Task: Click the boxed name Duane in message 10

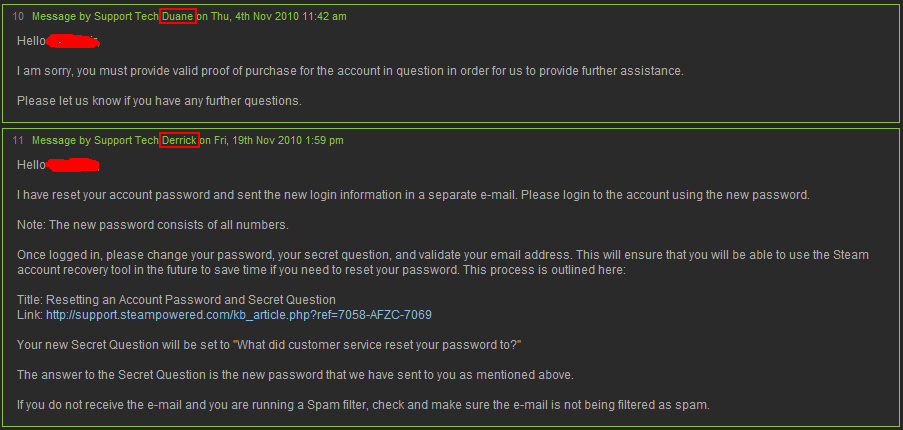Action: [x=179, y=17]
